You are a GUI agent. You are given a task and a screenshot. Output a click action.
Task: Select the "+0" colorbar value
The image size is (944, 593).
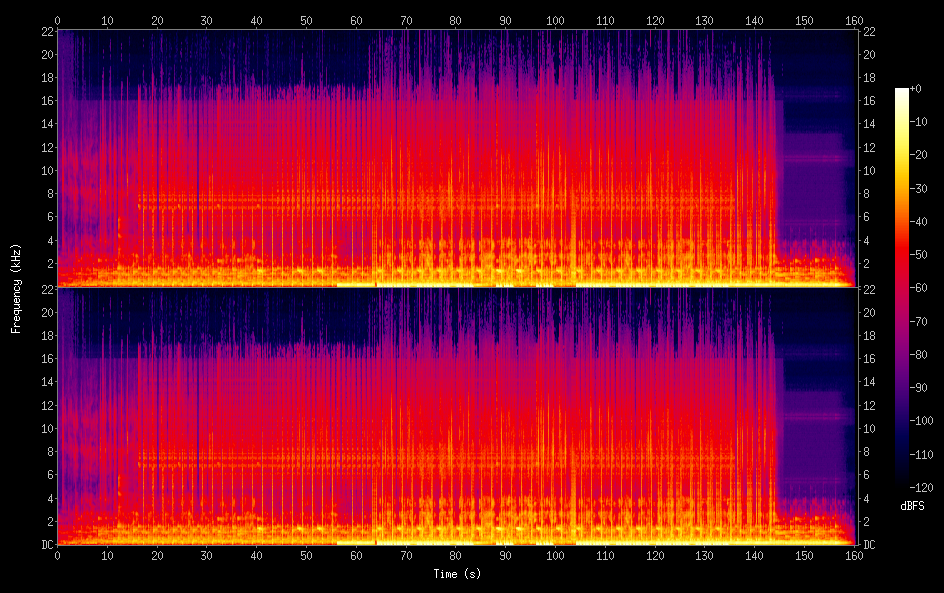coord(916,89)
